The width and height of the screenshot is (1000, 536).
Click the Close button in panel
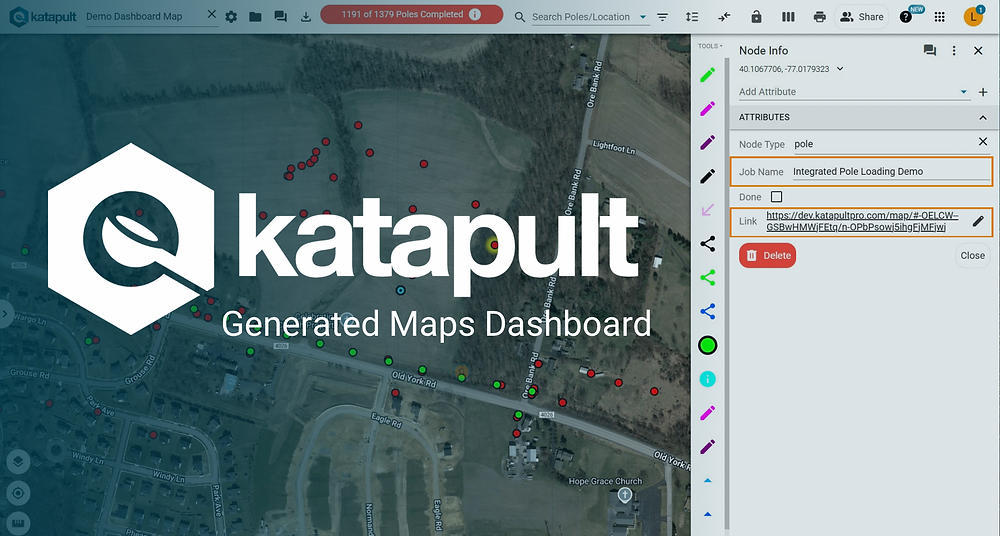(973, 255)
